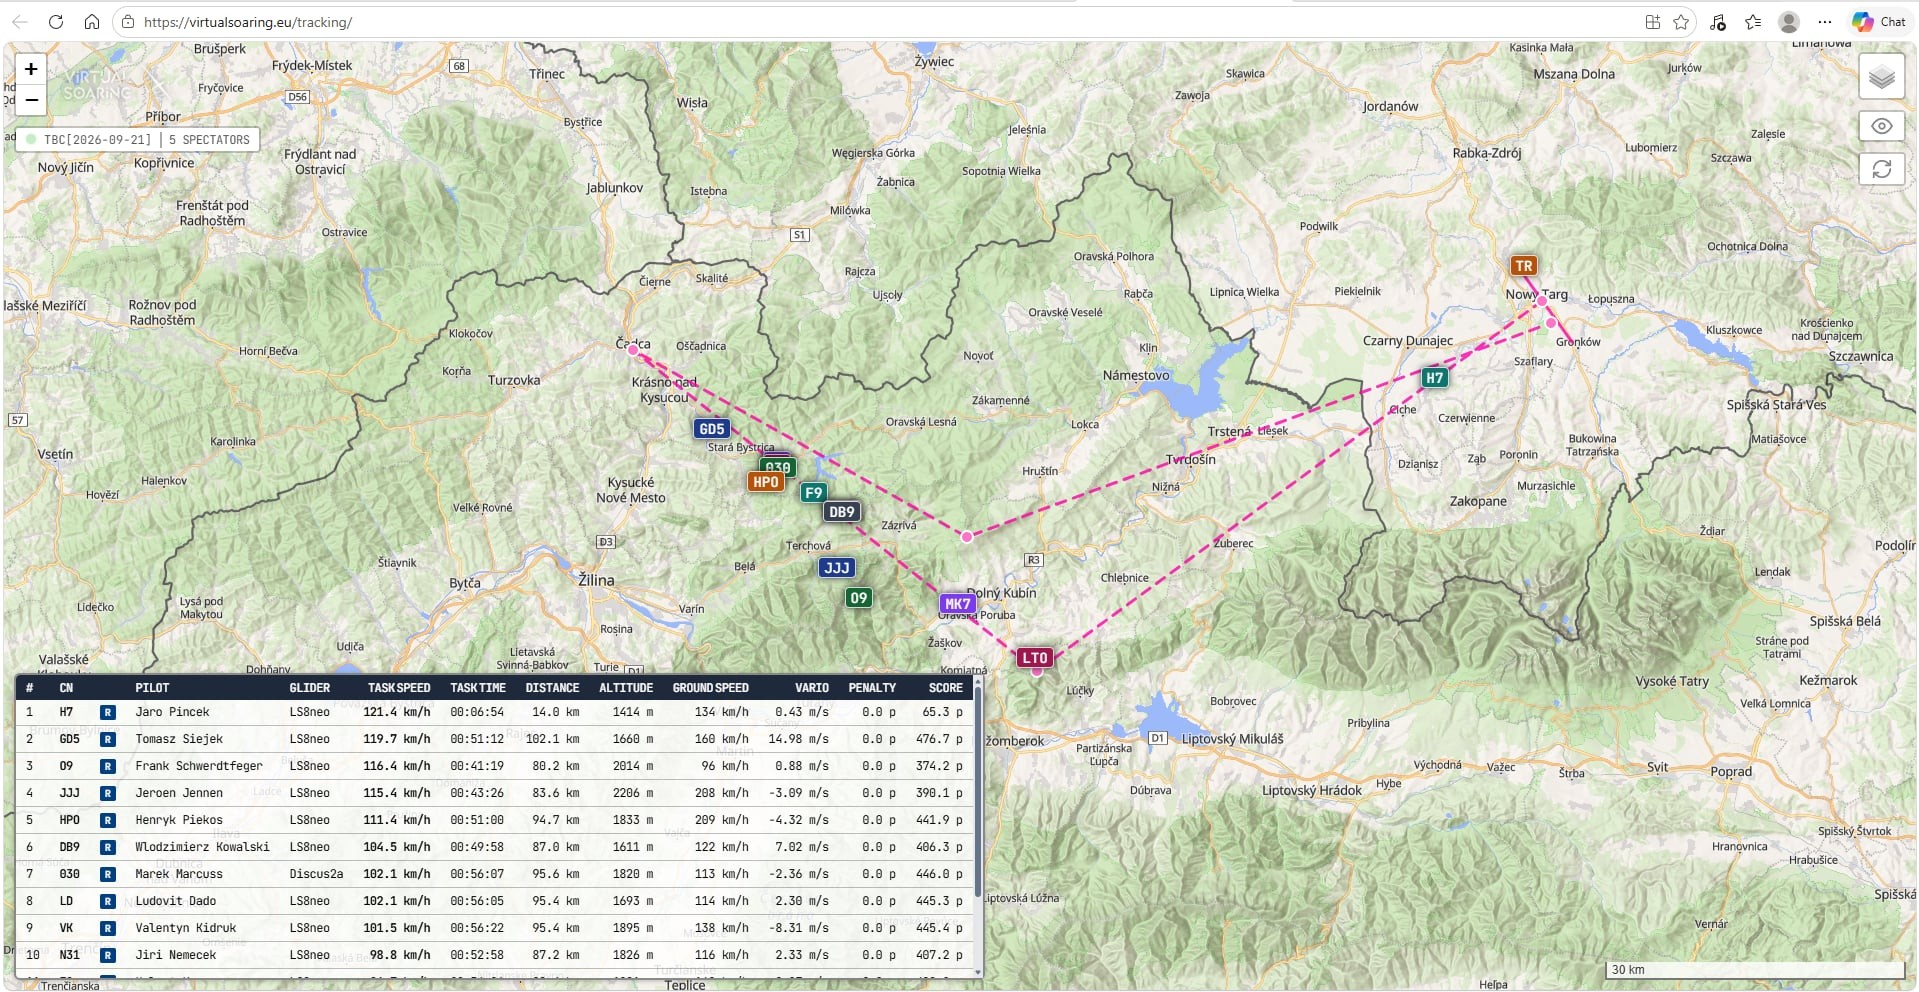Screen dimensions: 1919x992
Task: Sort table by SCORE column header
Action: click(x=945, y=688)
